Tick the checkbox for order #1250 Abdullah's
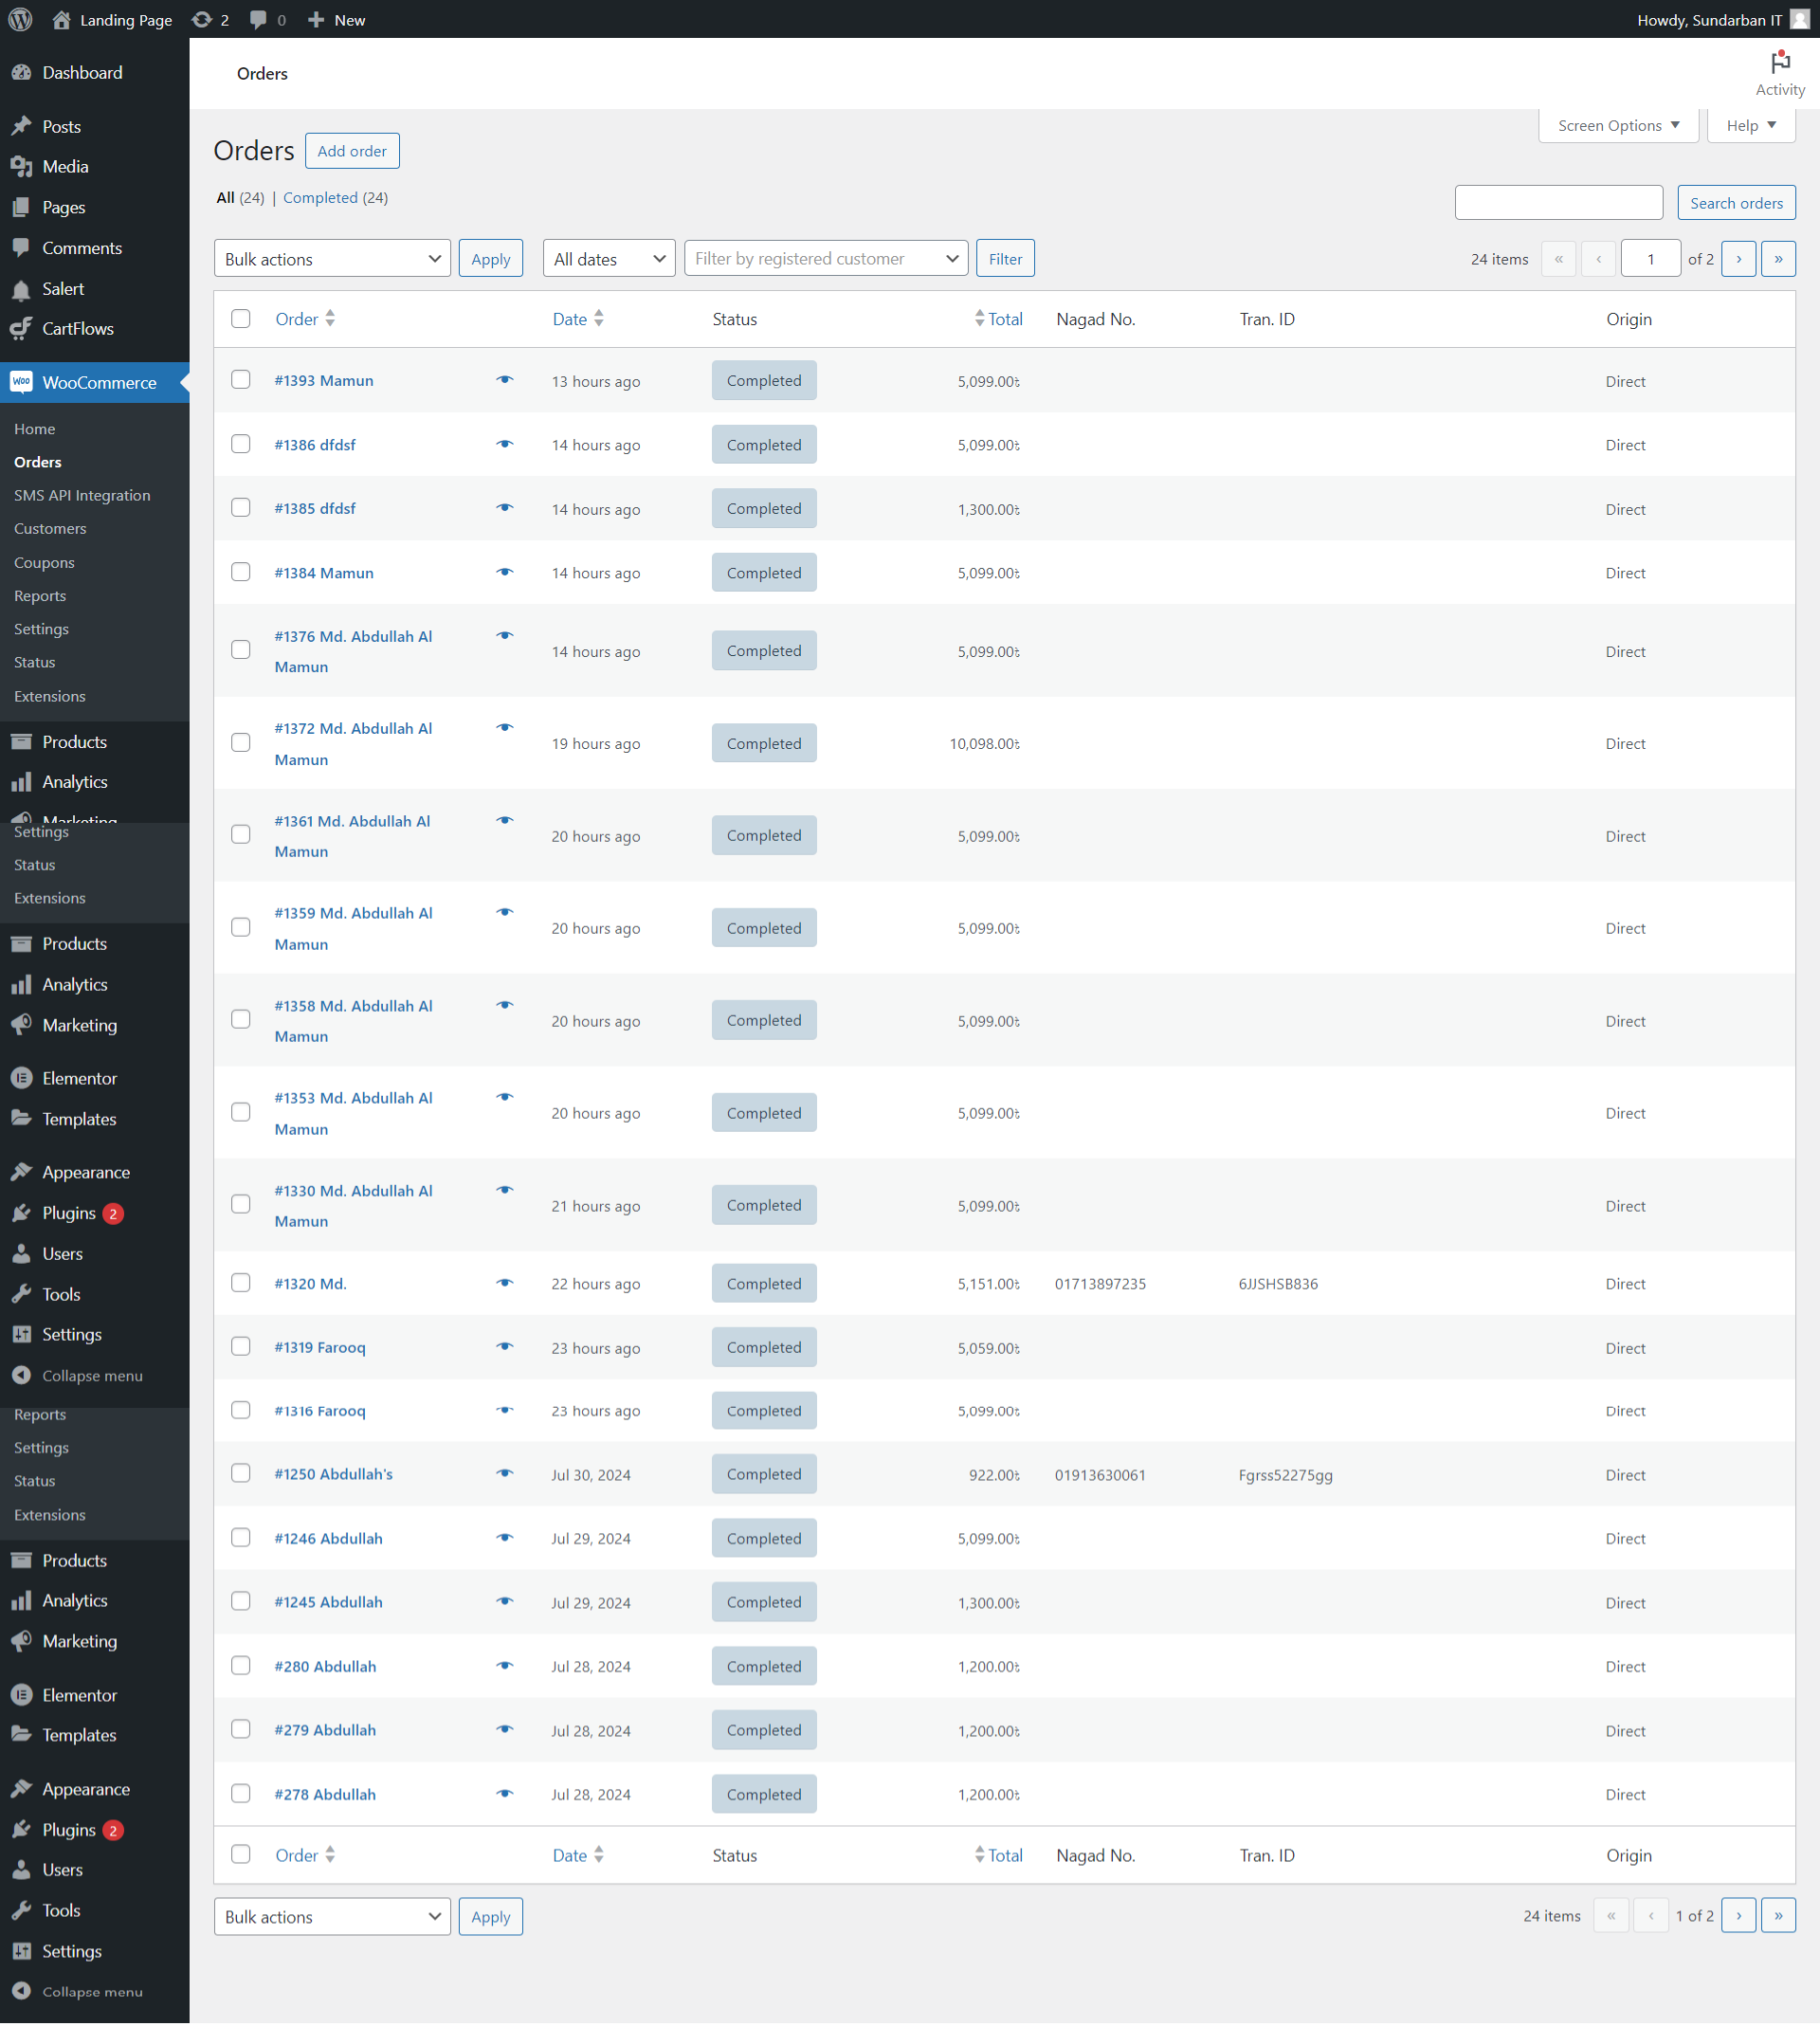This screenshot has height=2026, width=1820. [x=241, y=1473]
